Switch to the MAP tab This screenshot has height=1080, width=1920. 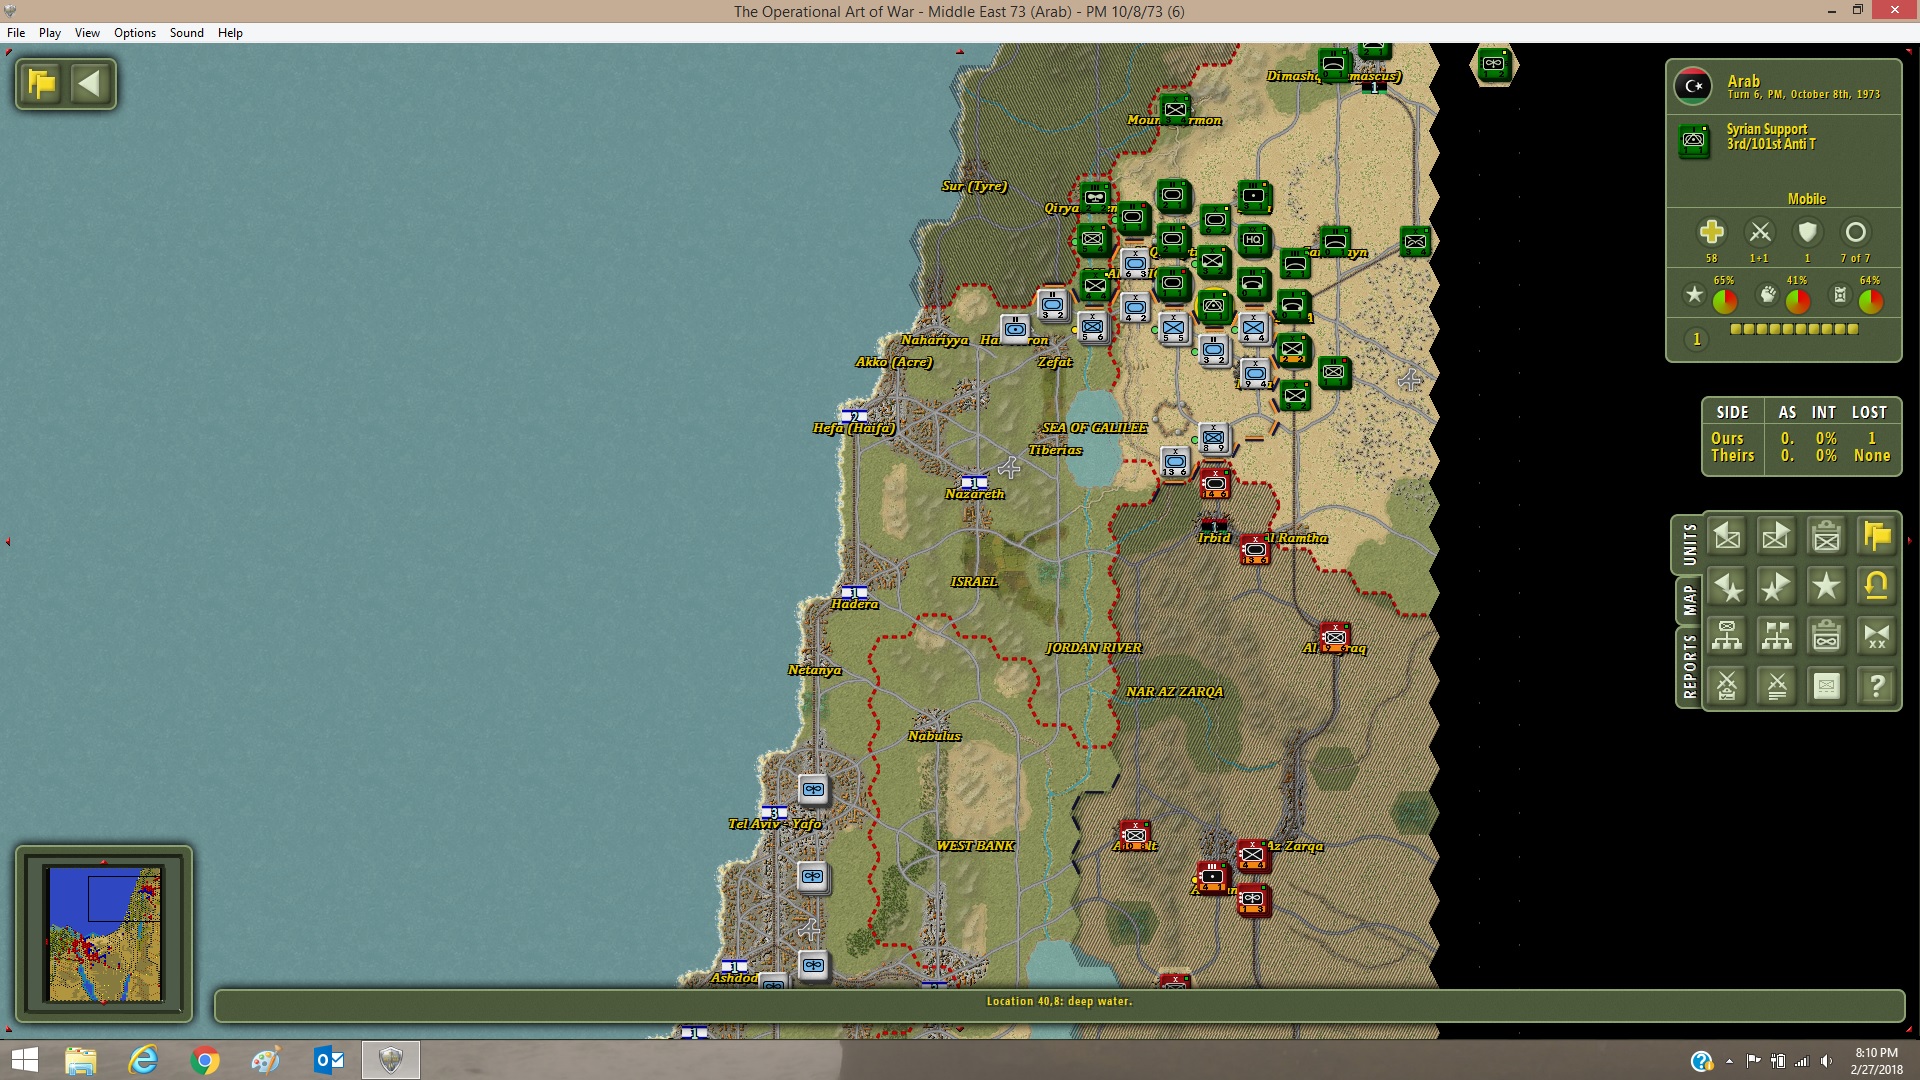[x=1689, y=600]
